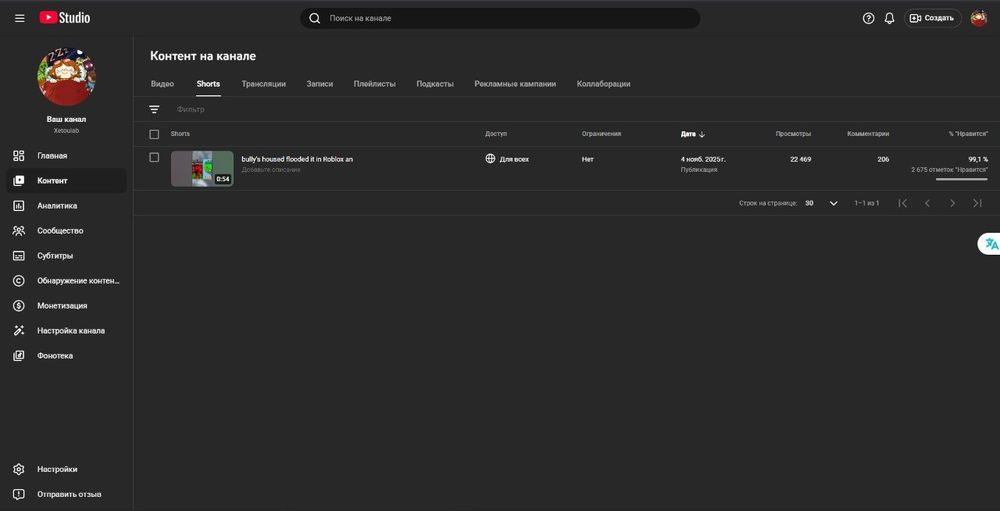Image resolution: width=1000 pixels, height=511 pixels.
Task: Click the Комментарии column header
Action: (x=868, y=134)
